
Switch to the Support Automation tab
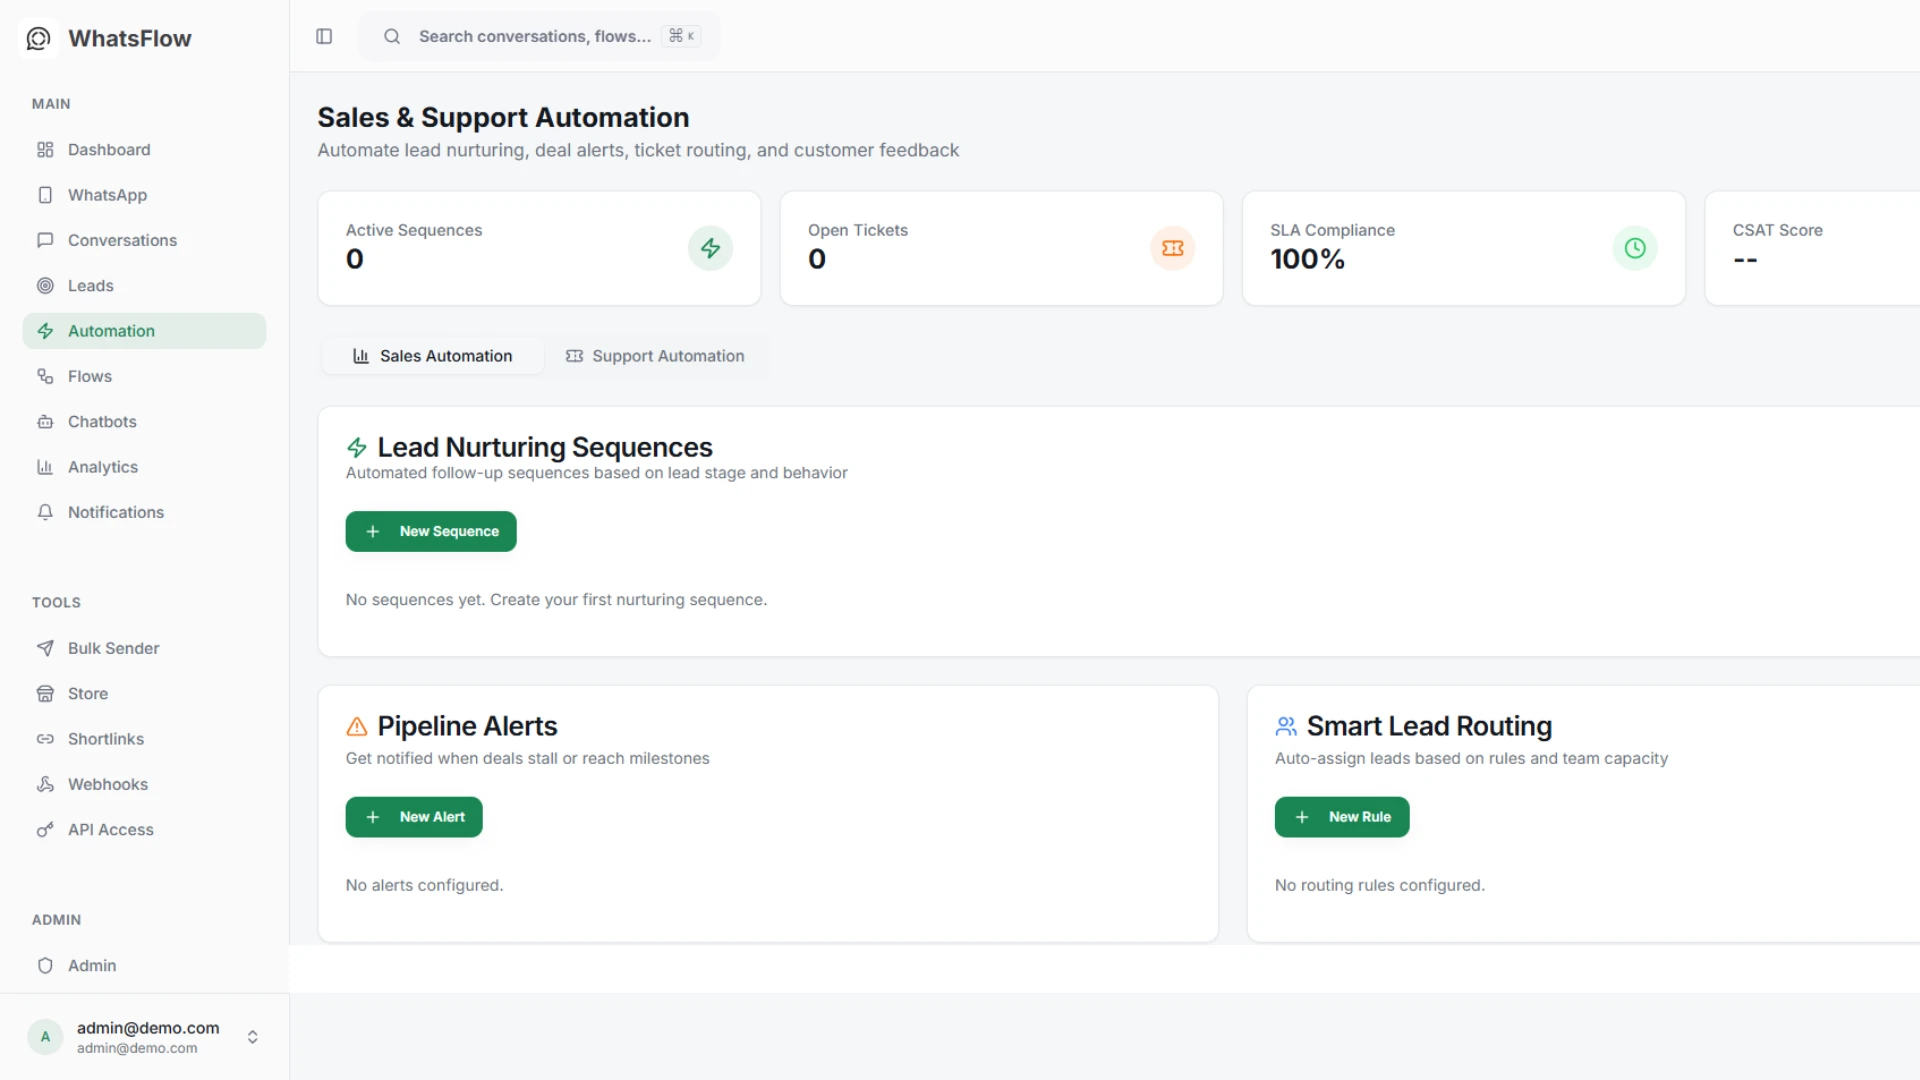click(655, 356)
